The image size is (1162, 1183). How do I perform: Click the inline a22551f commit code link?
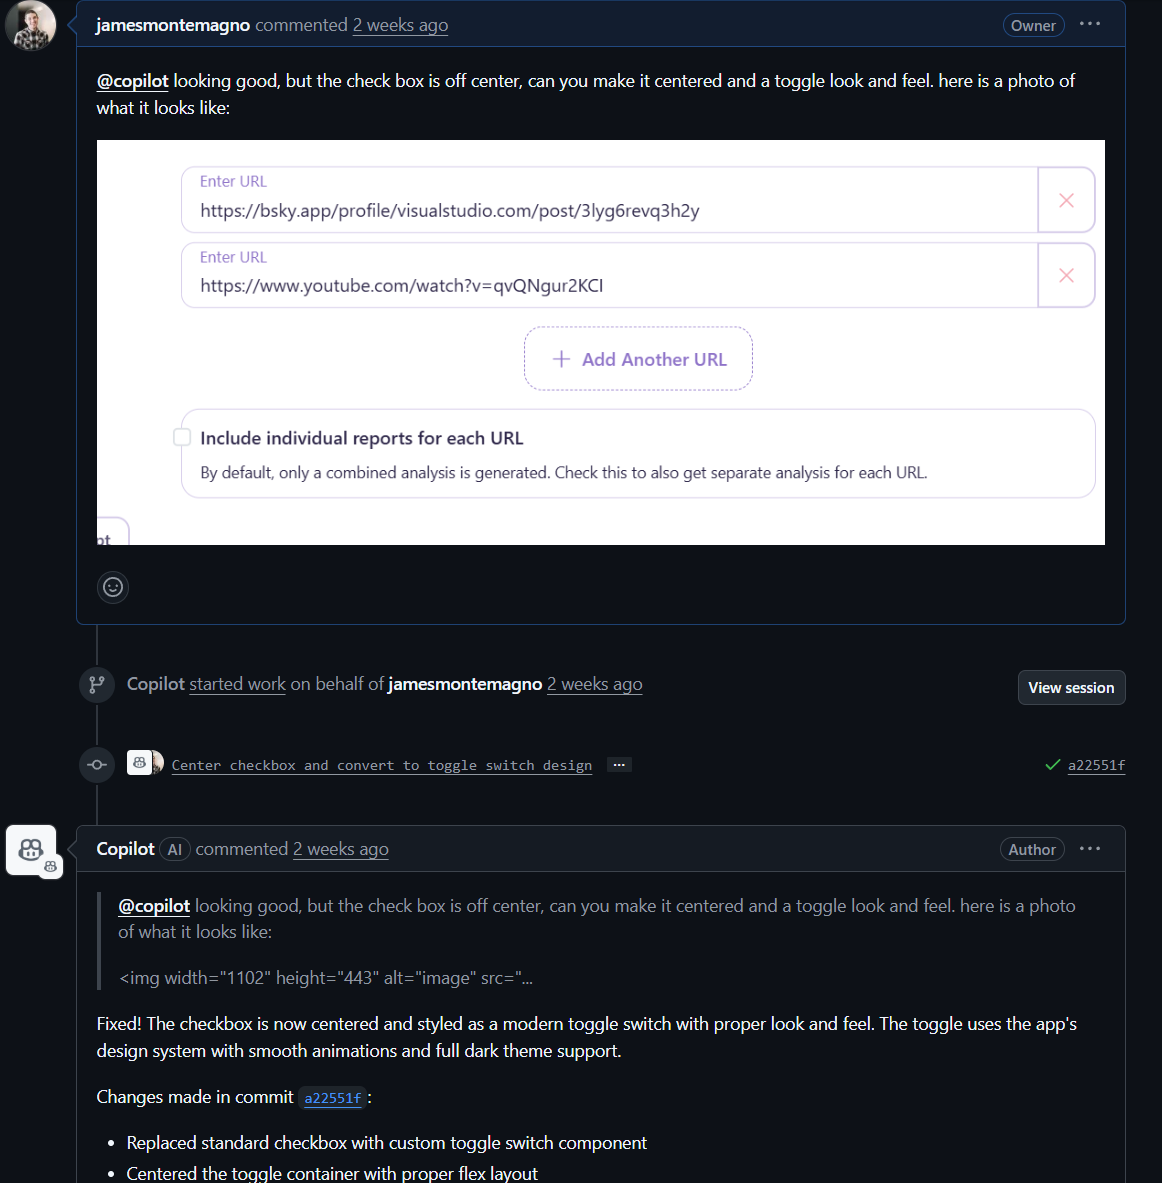pos(332,1098)
